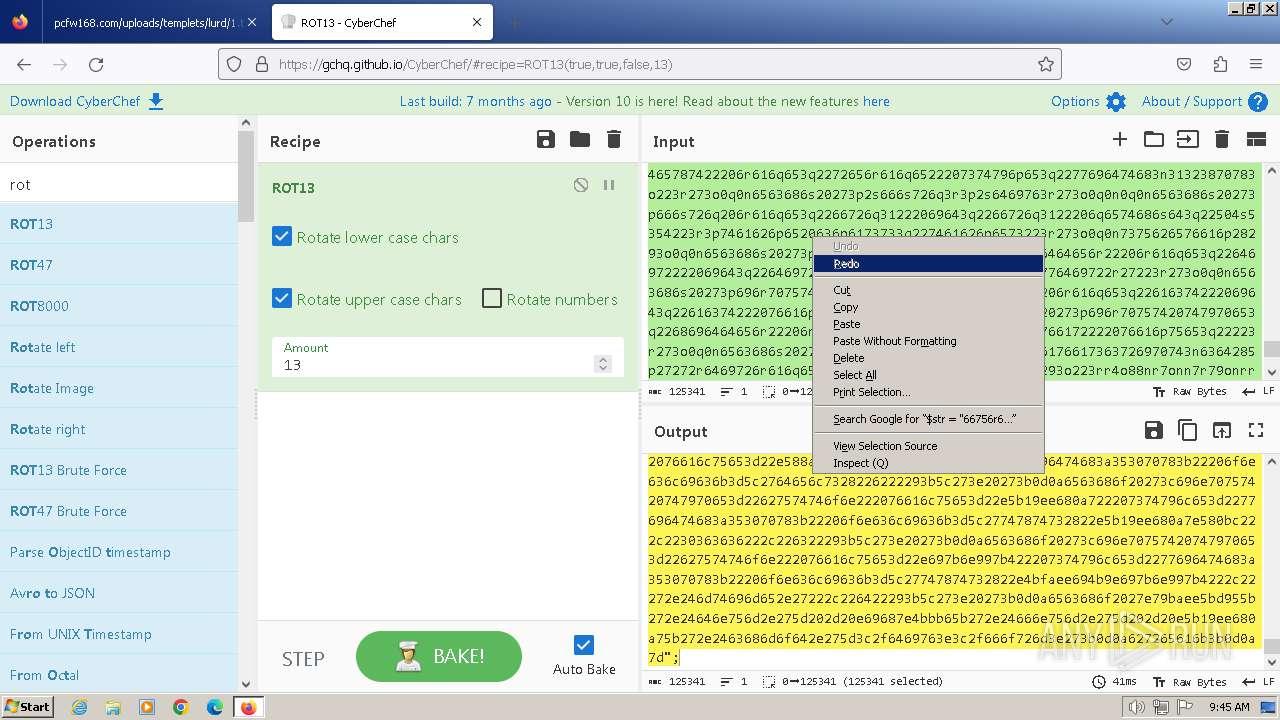Open the input Raw Bytes encoding selector
This screenshot has width=1280, height=720.
tap(1190, 392)
